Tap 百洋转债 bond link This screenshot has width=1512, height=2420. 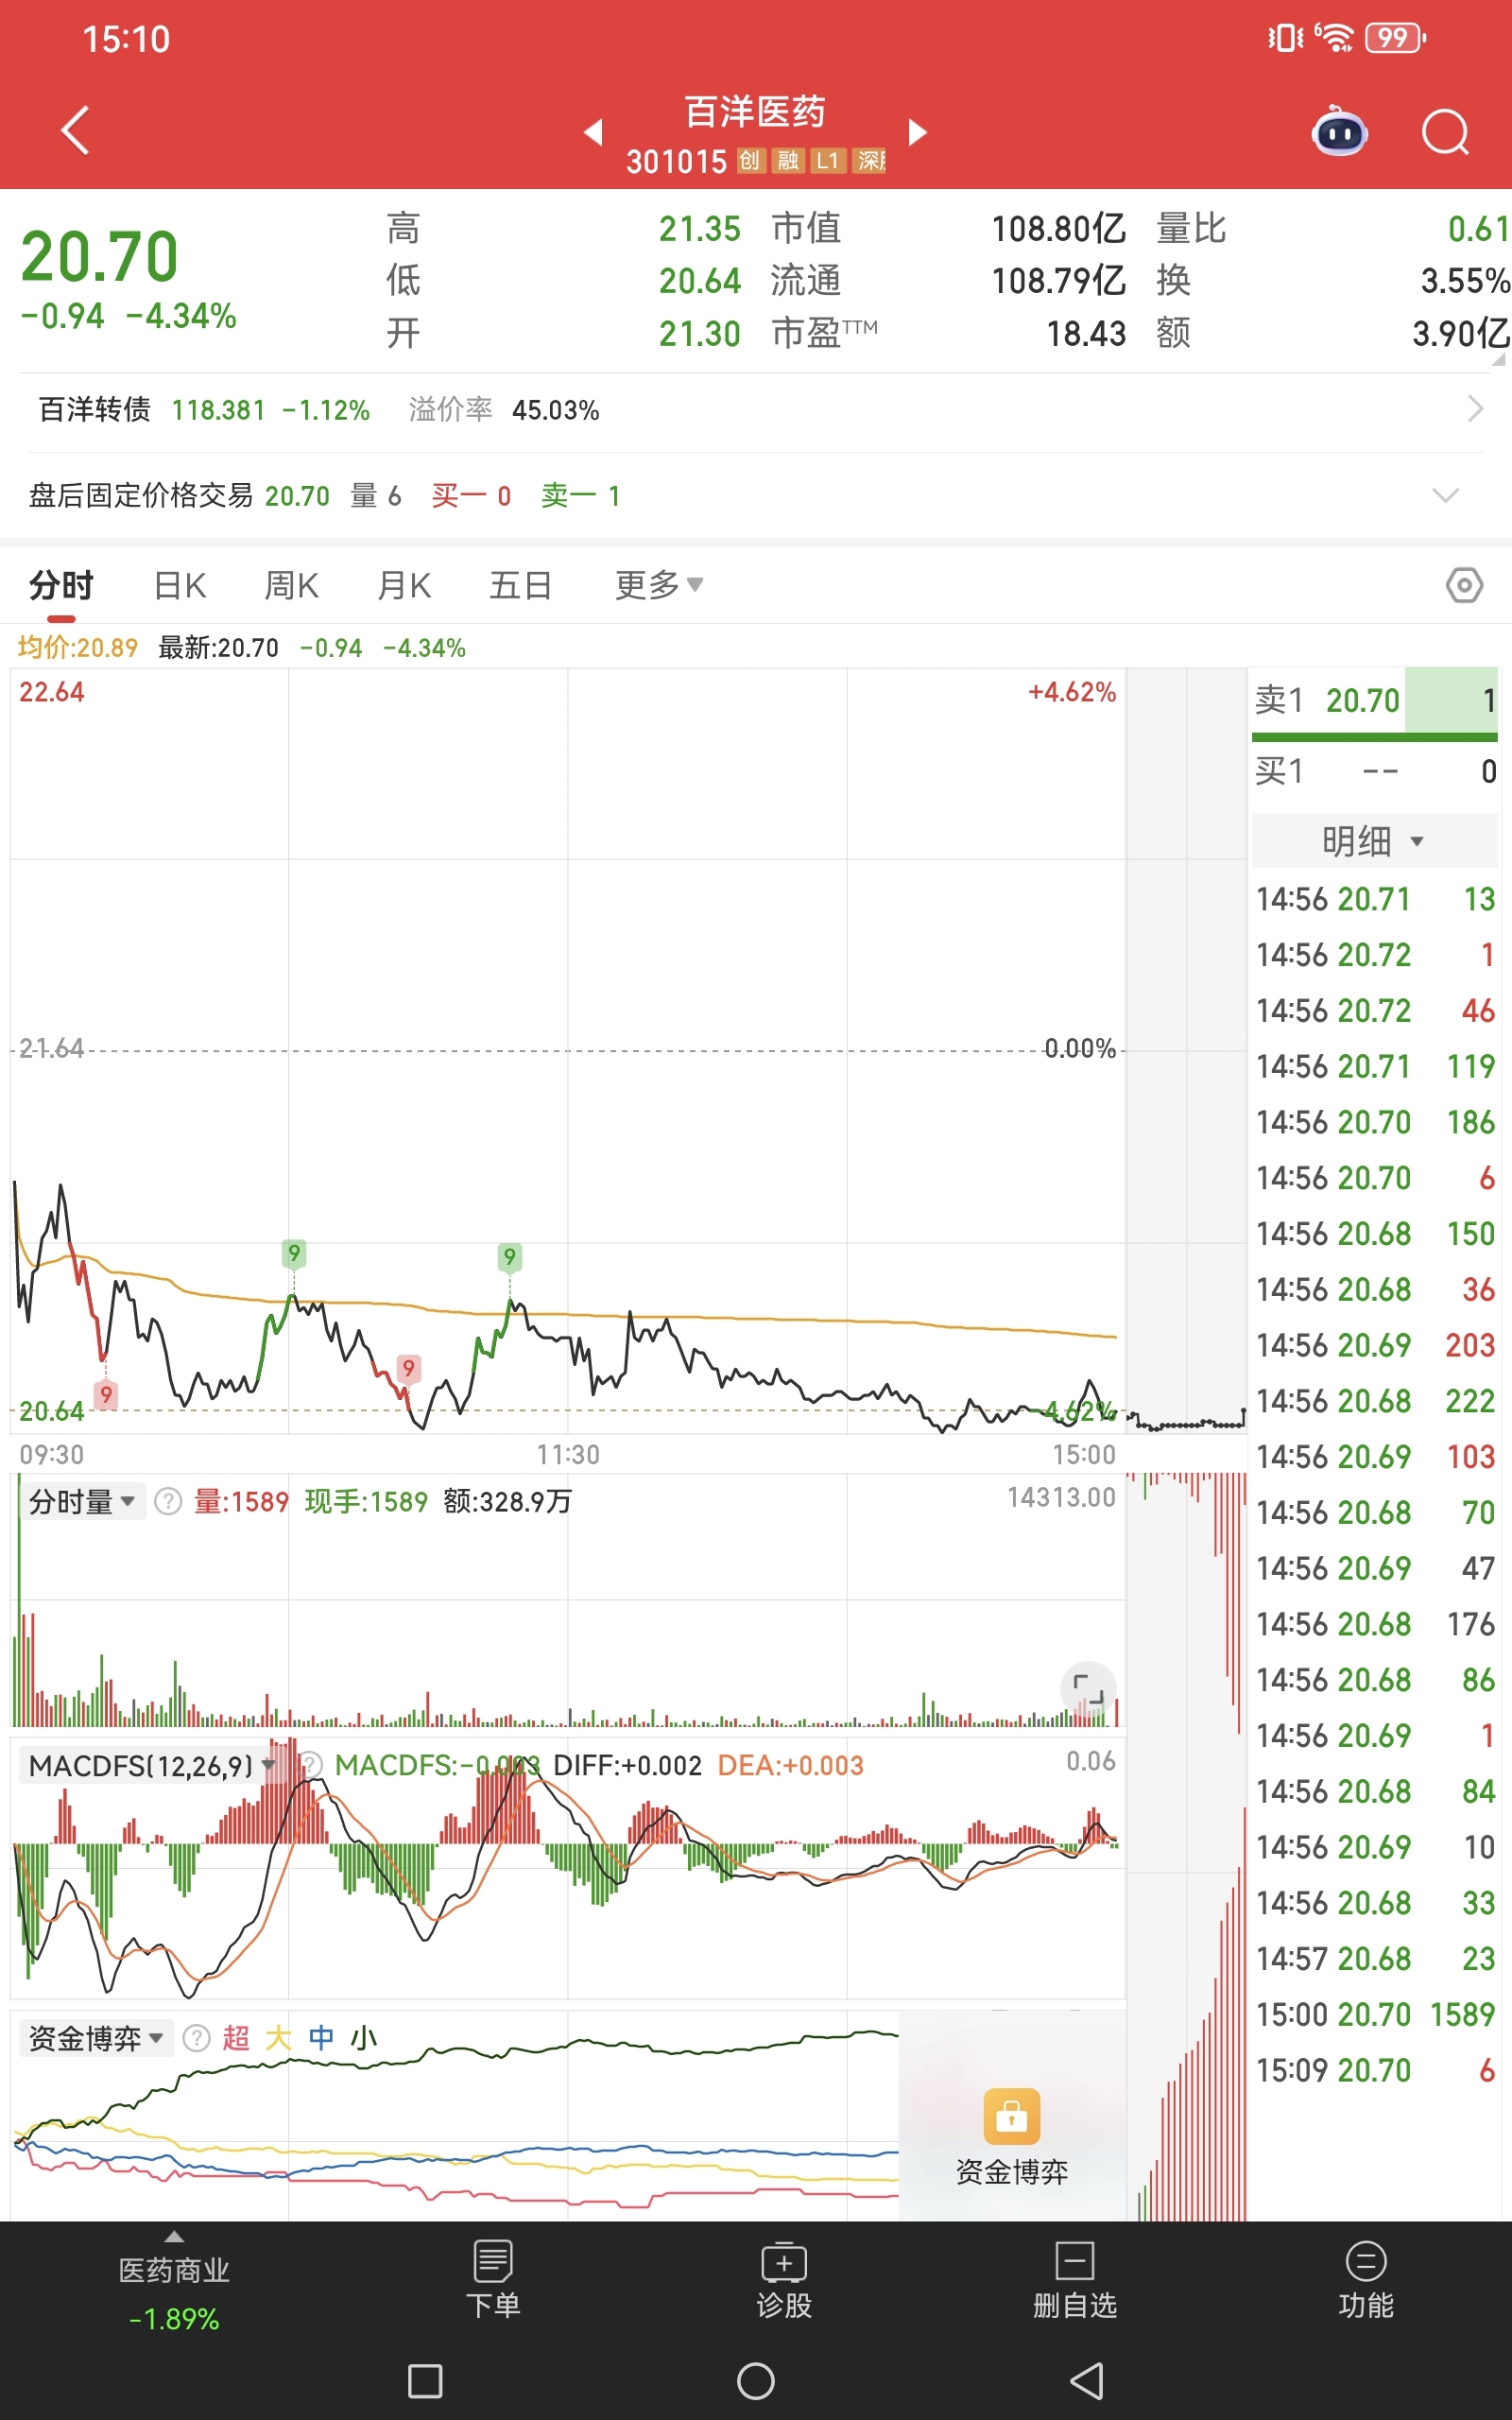95,410
